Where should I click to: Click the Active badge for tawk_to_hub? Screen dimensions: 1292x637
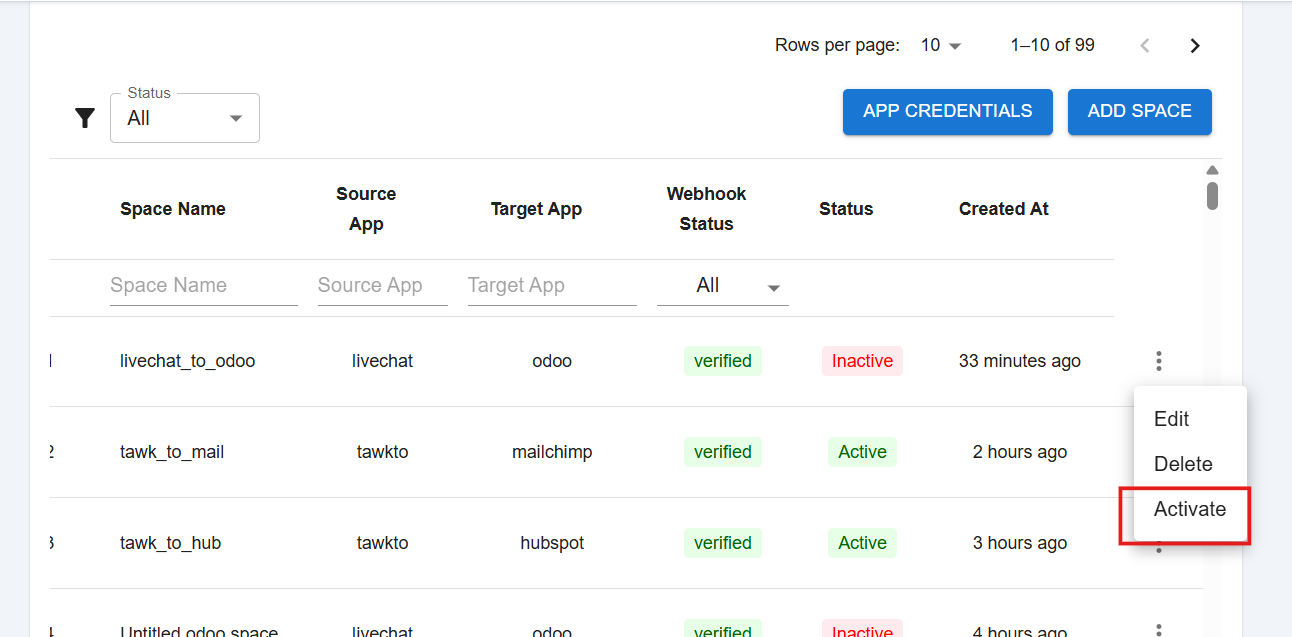862,543
